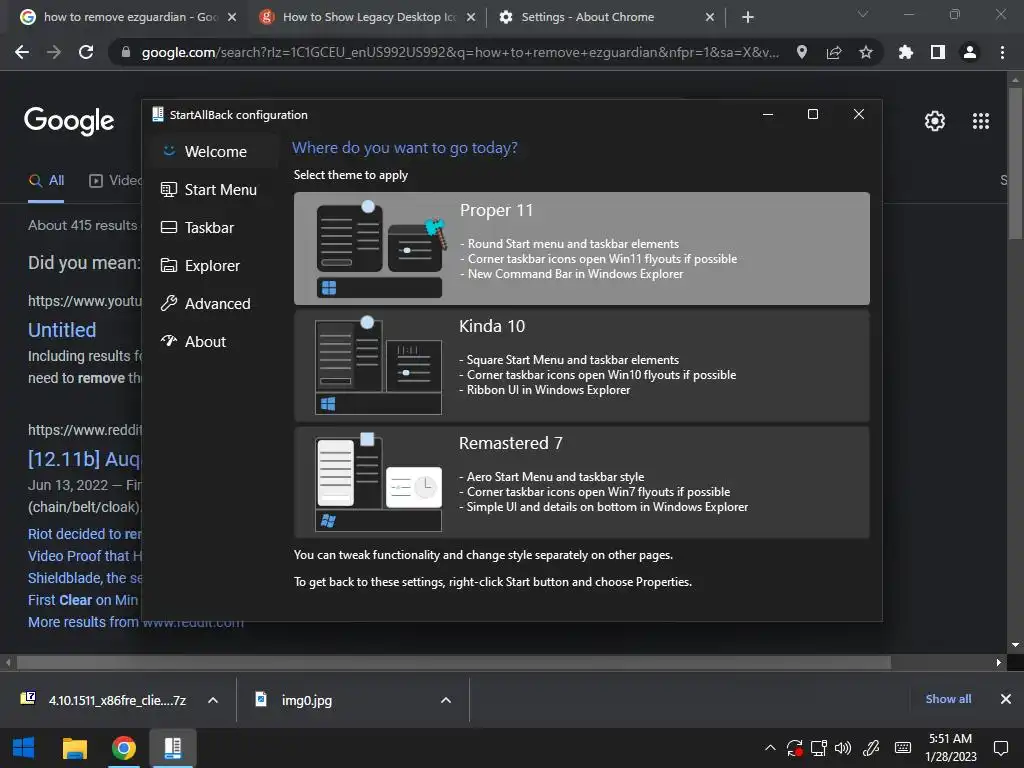The image size is (1024, 768).
Task: Open the volume control in system tray
Action: point(843,748)
